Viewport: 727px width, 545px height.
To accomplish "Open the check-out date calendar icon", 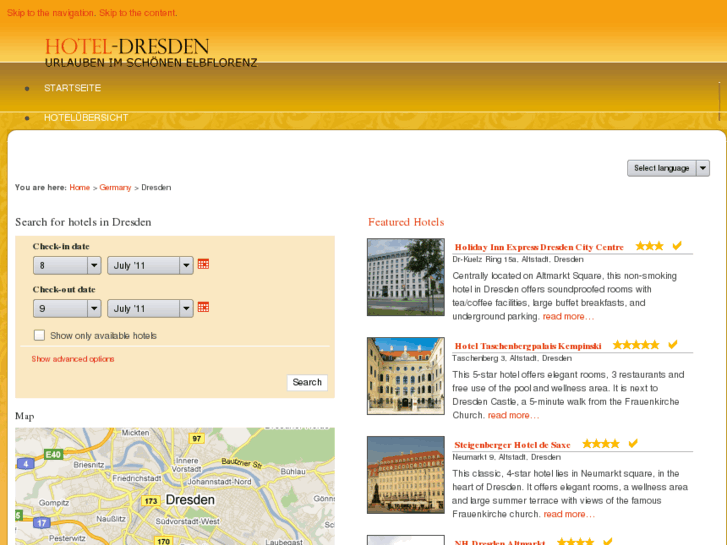I will pyautogui.click(x=203, y=307).
